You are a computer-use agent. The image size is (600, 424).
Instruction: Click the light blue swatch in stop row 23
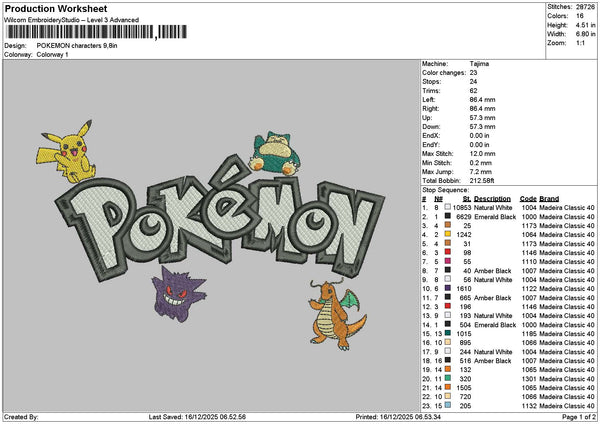(447, 406)
